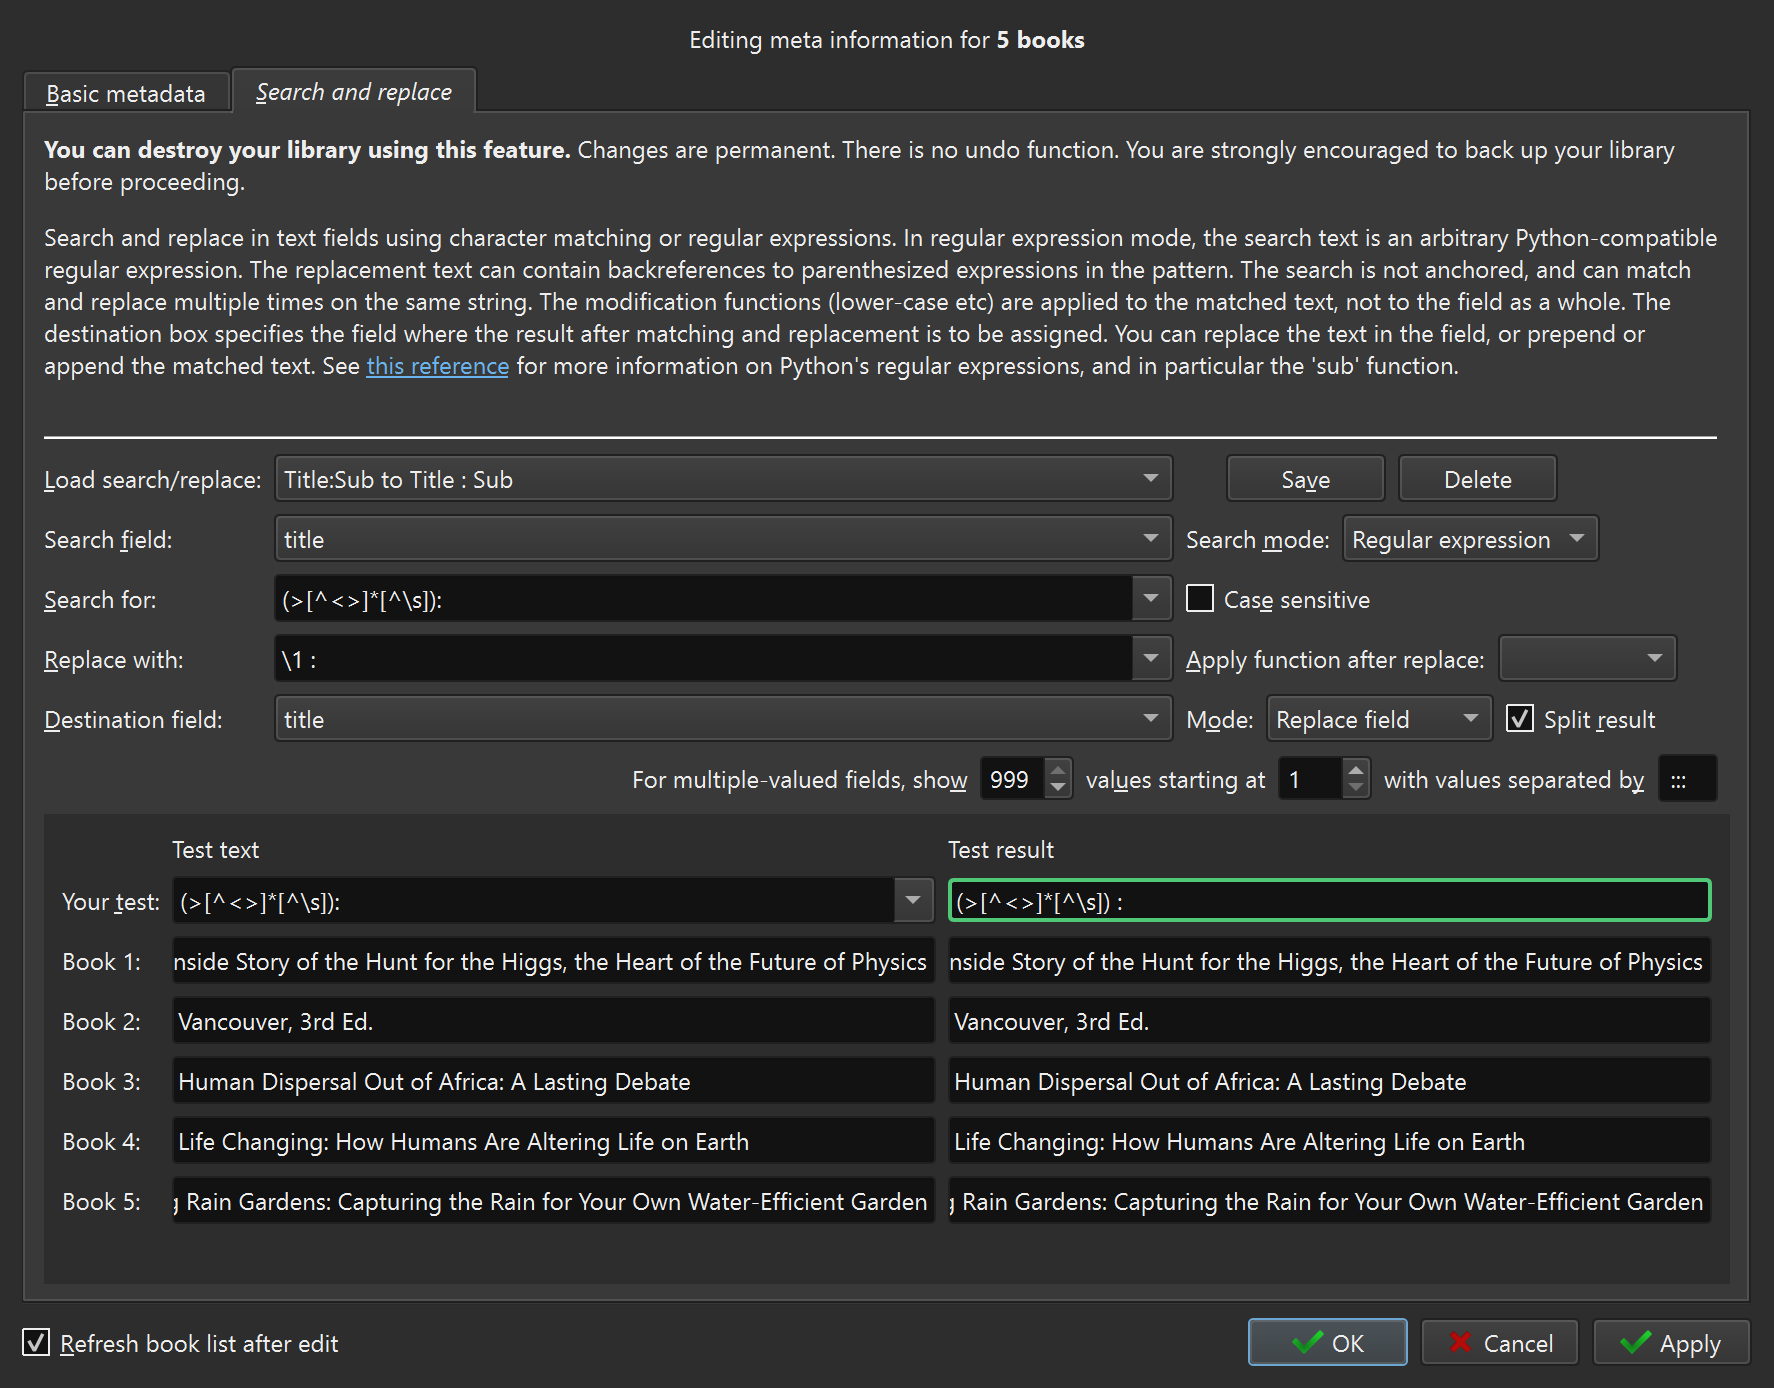Decrease the number of values shown
Screen dimensions: 1774x1388
pyautogui.click(x=1058, y=789)
